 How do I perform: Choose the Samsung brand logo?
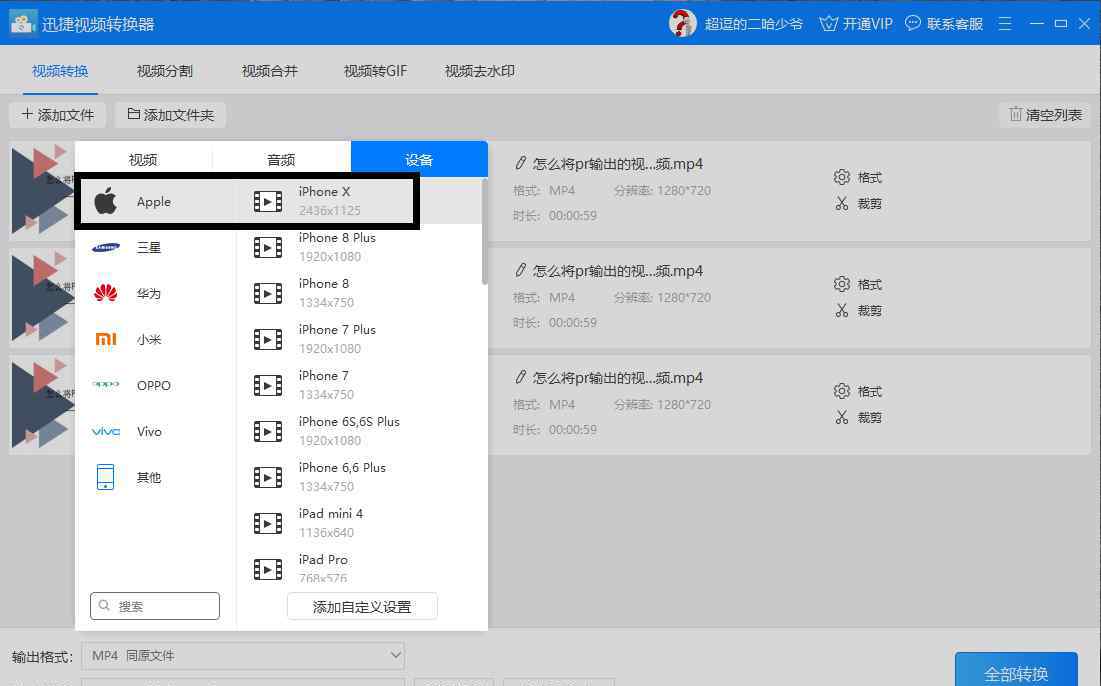(x=106, y=247)
